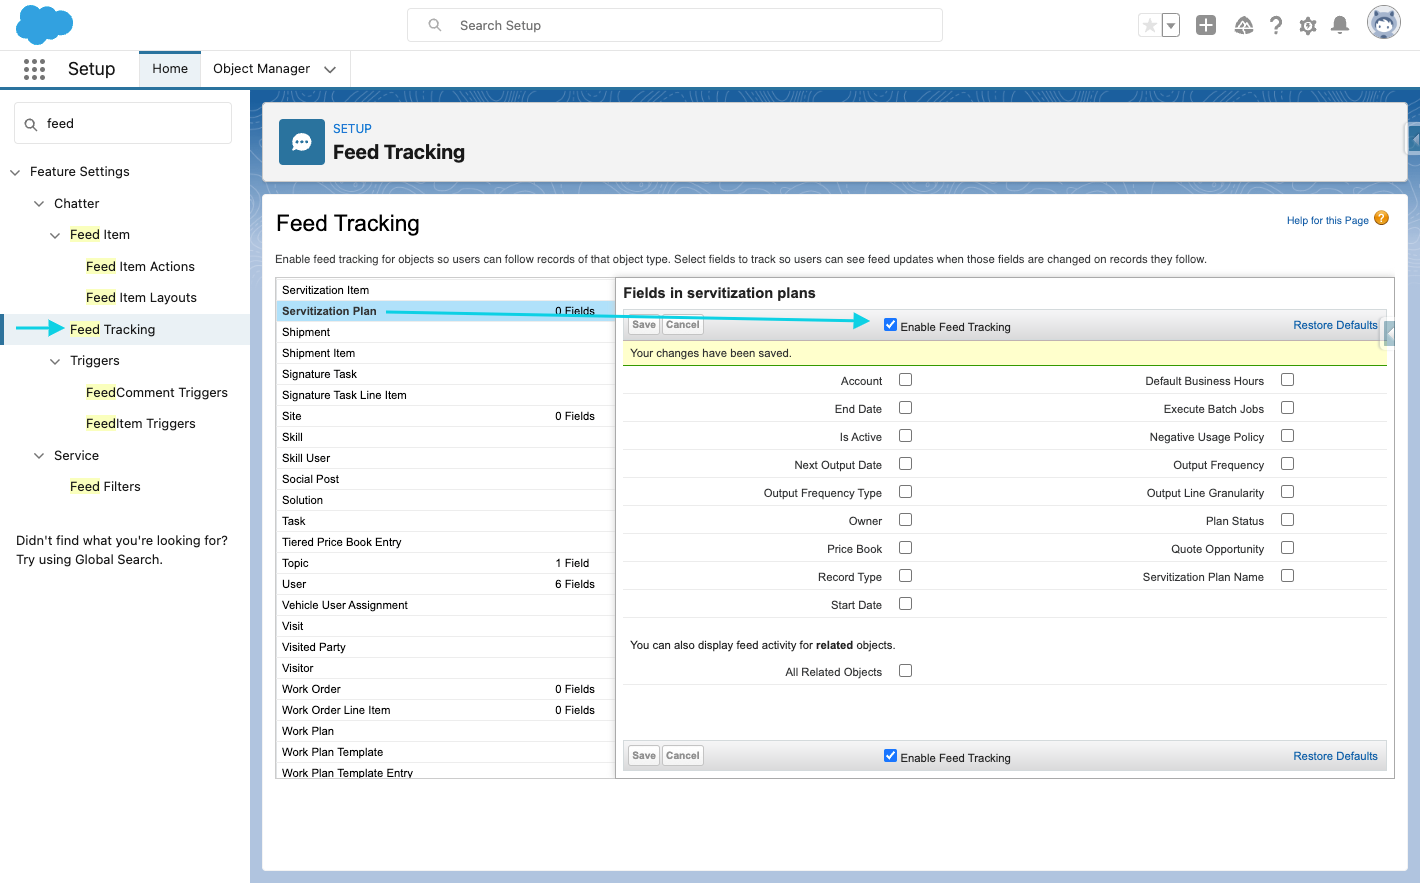The image size is (1420, 883).
Task: Click the bottom Cancel button
Action: (x=683, y=756)
